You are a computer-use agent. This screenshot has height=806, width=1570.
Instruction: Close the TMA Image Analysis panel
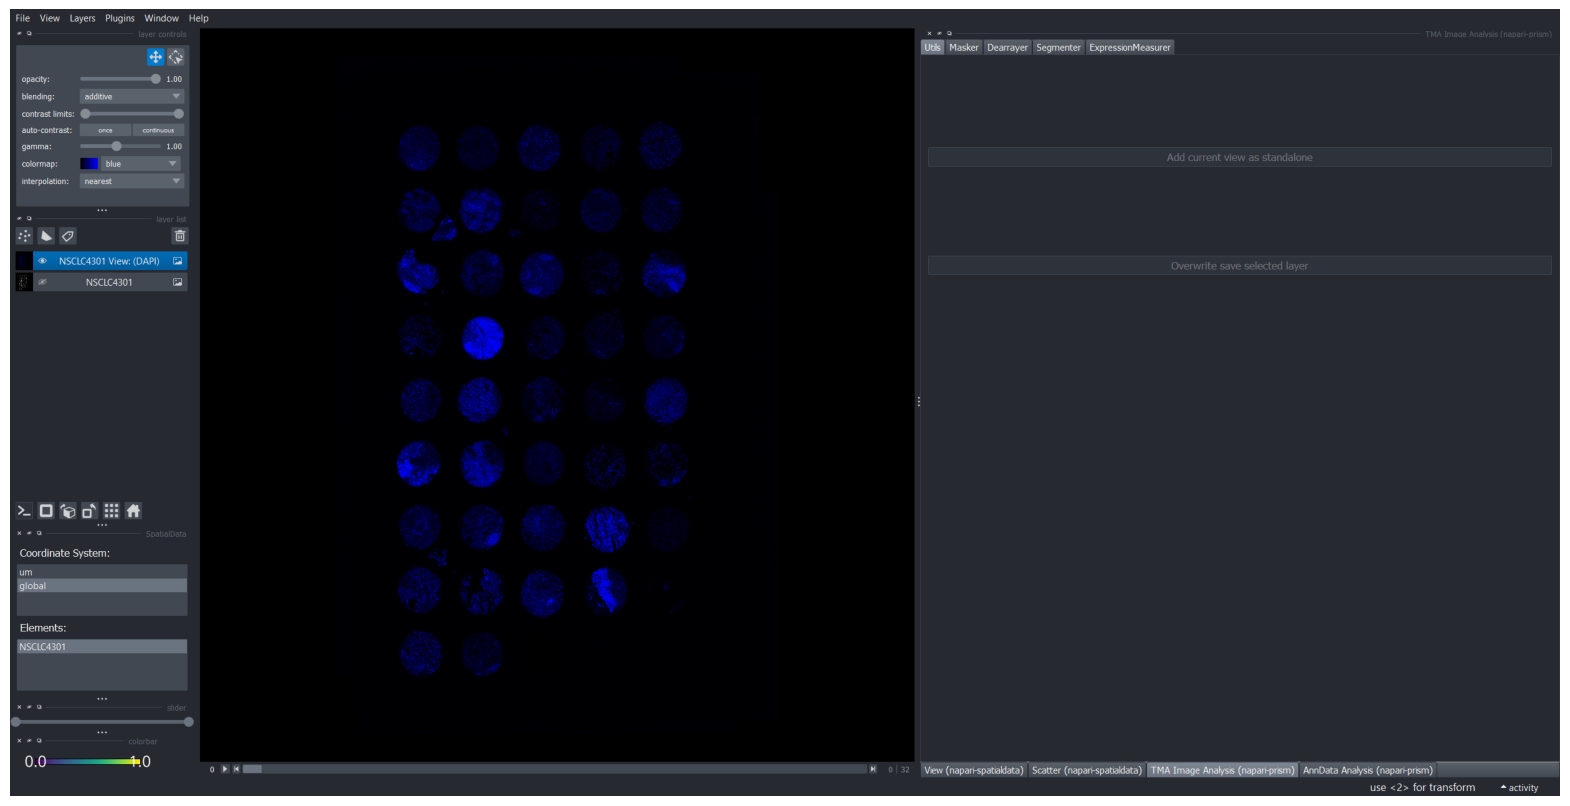[x=929, y=33]
